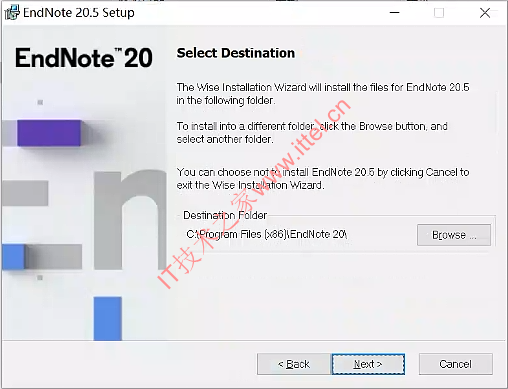Click the Destination Folder group label
This screenshot has height=389, width=508.
point(225,215)
